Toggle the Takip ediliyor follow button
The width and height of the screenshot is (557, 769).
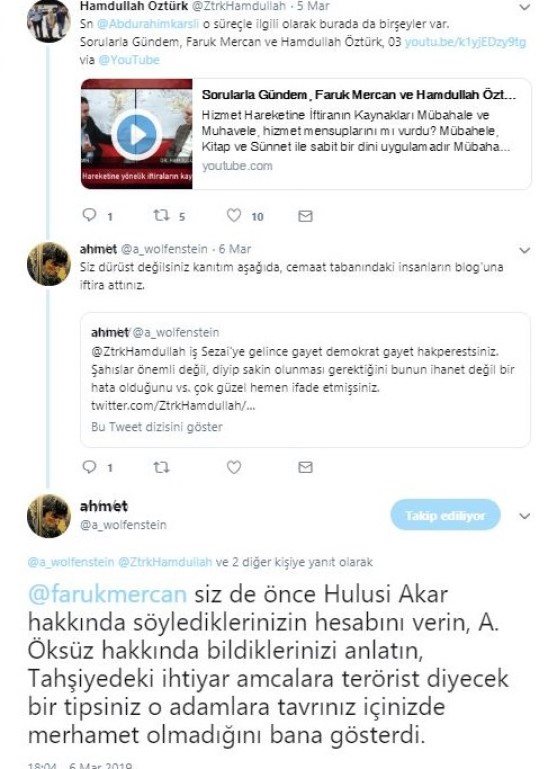tap(445, 515)
